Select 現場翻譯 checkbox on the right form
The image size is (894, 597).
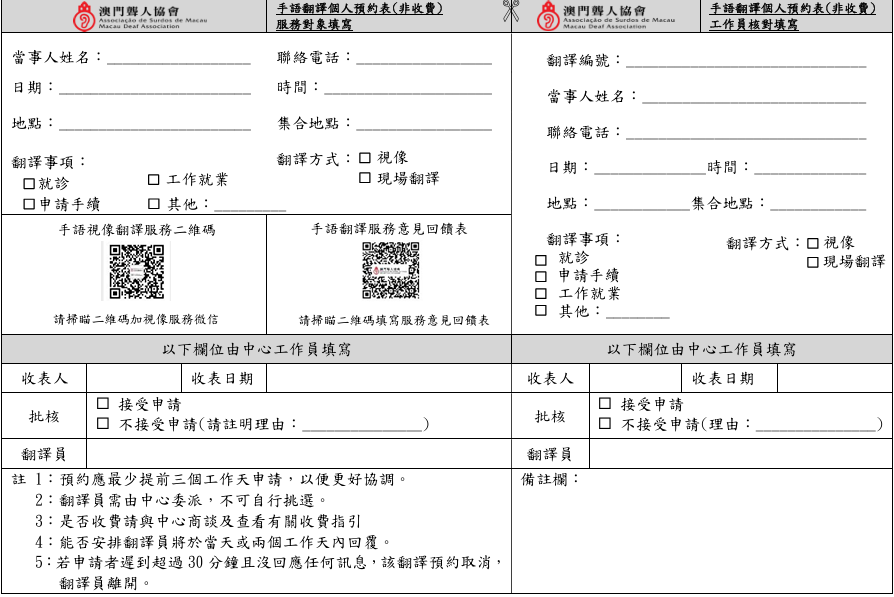[x=813, y=262]
